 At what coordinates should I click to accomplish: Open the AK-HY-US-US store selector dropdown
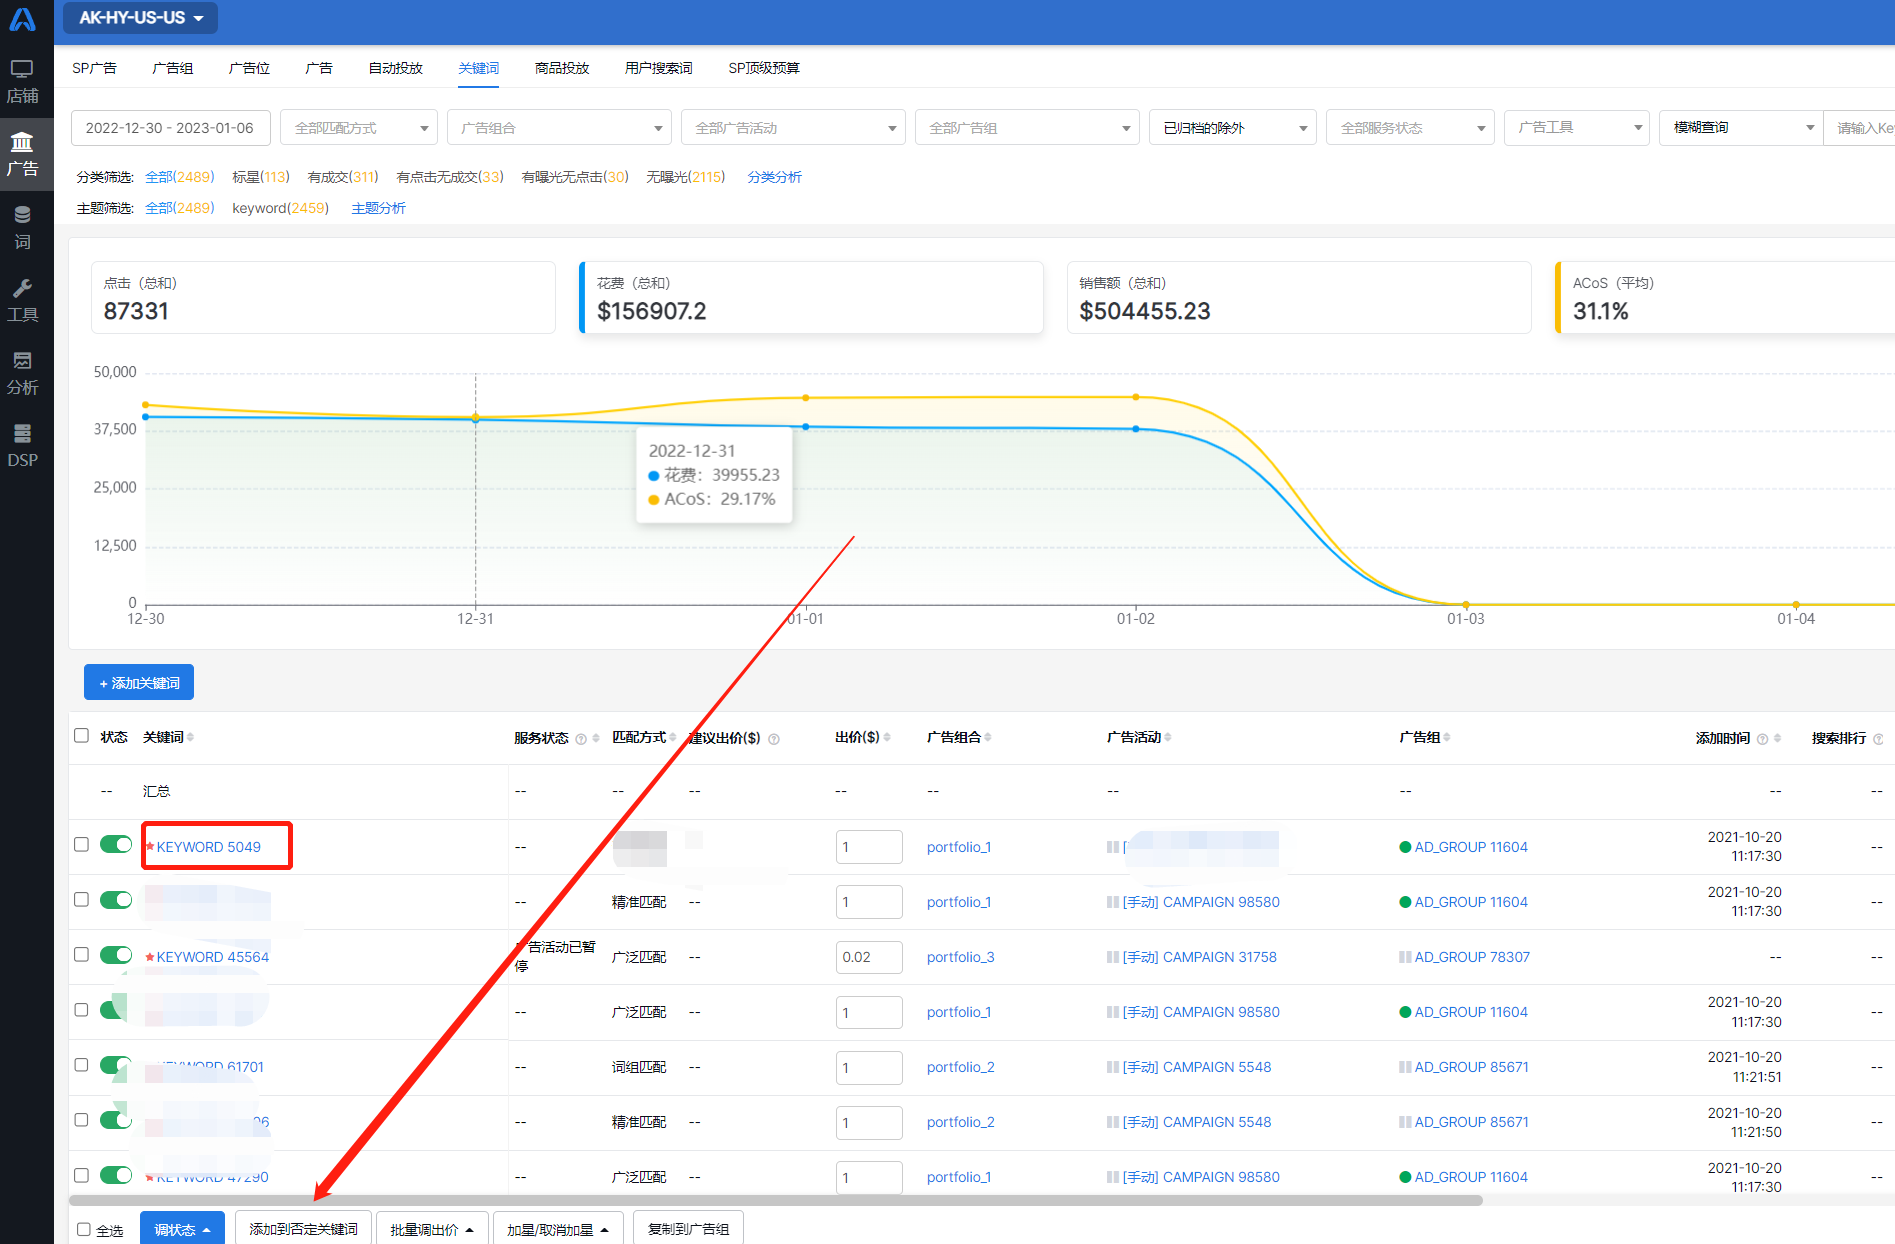click(140, 18)
